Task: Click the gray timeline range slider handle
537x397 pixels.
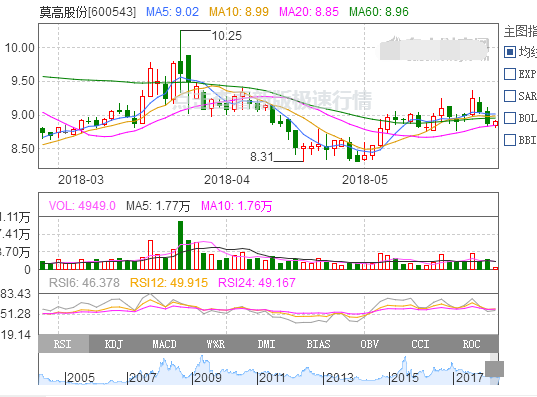Action: pos(494,369)
